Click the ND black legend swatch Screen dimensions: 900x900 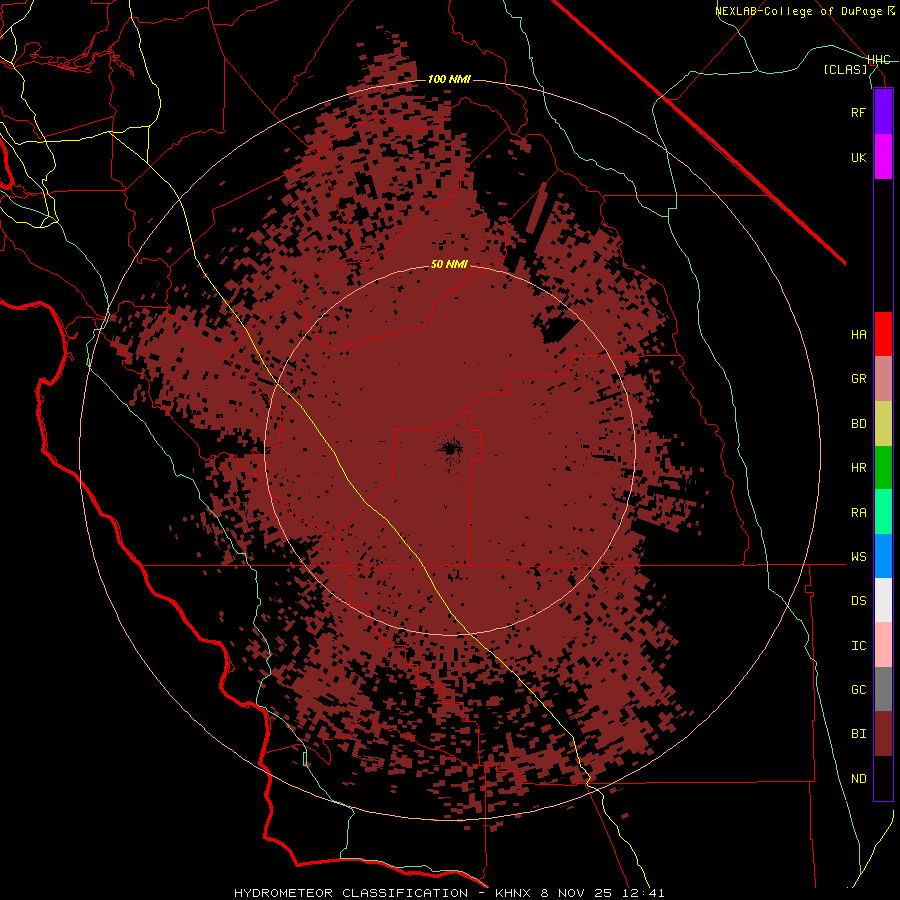883,778
